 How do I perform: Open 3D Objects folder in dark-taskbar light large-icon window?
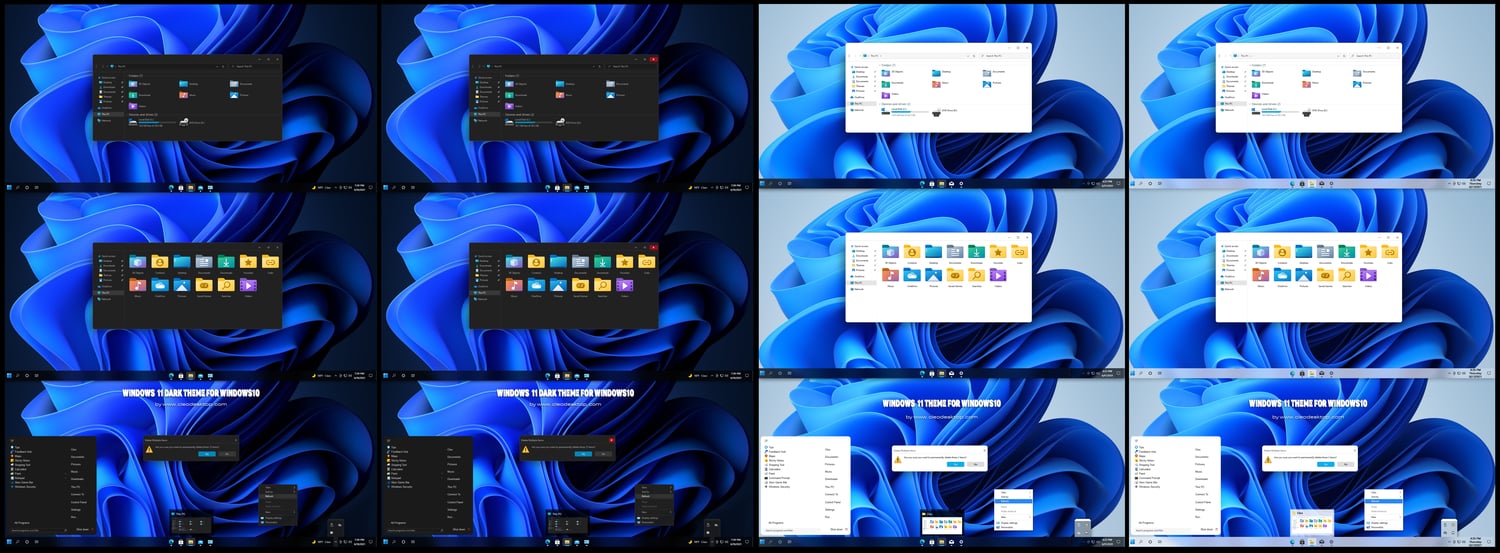[x=890, y=255]
